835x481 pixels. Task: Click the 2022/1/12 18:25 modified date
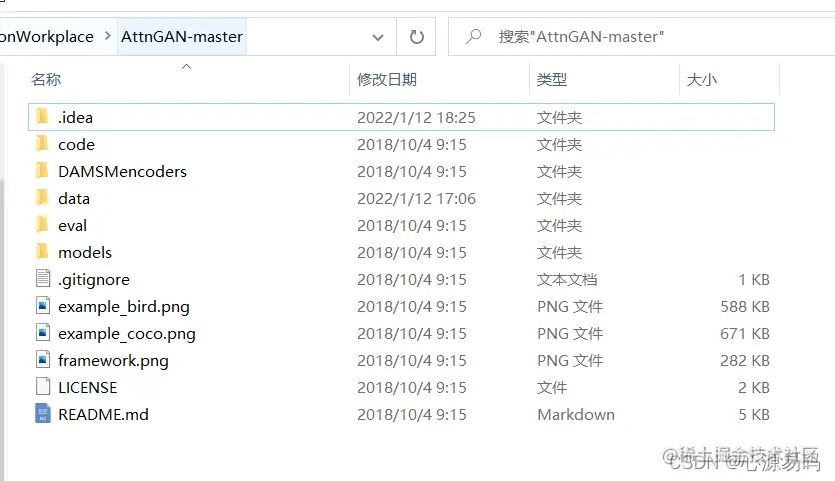[416, 117]
